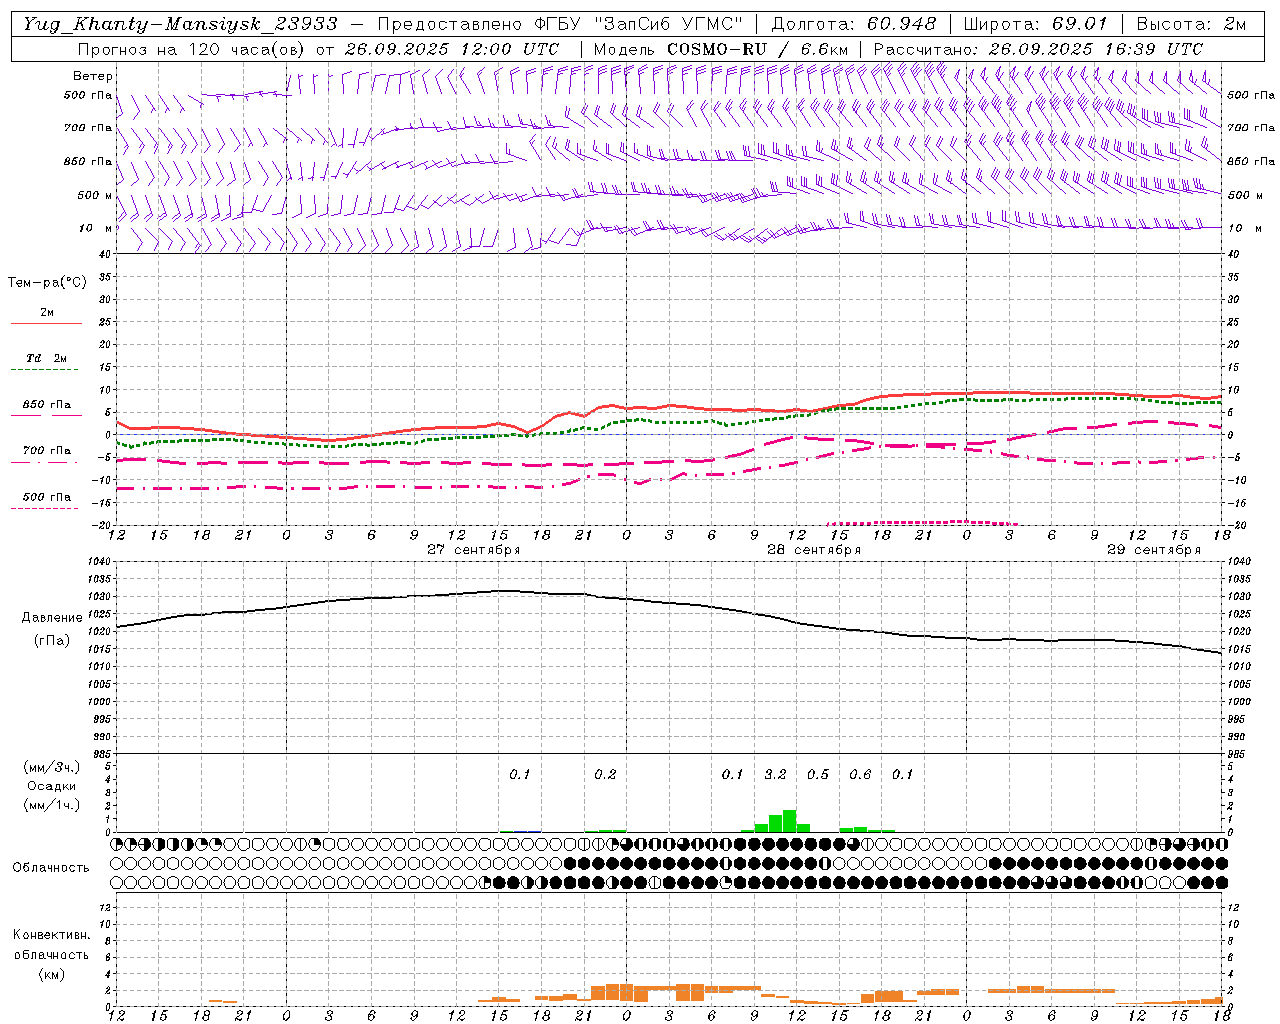Select the Тем-ра(°C) axis title
This screenshot has width=1280, height=1024.
(x=47, y=283)
